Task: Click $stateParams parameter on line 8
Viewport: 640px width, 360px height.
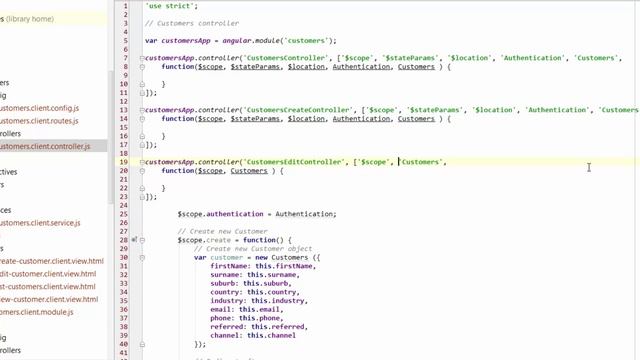Action: click(255, 67)
